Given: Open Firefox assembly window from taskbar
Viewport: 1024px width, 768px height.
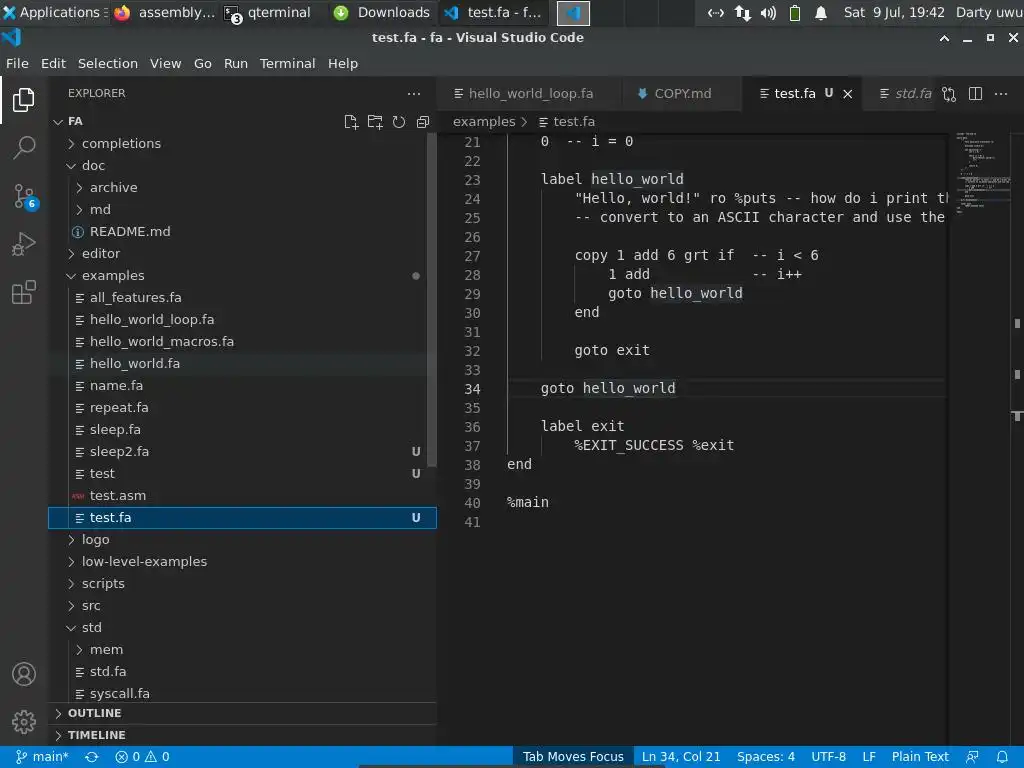Looking at the screenshot, I should tap(165, 12).
